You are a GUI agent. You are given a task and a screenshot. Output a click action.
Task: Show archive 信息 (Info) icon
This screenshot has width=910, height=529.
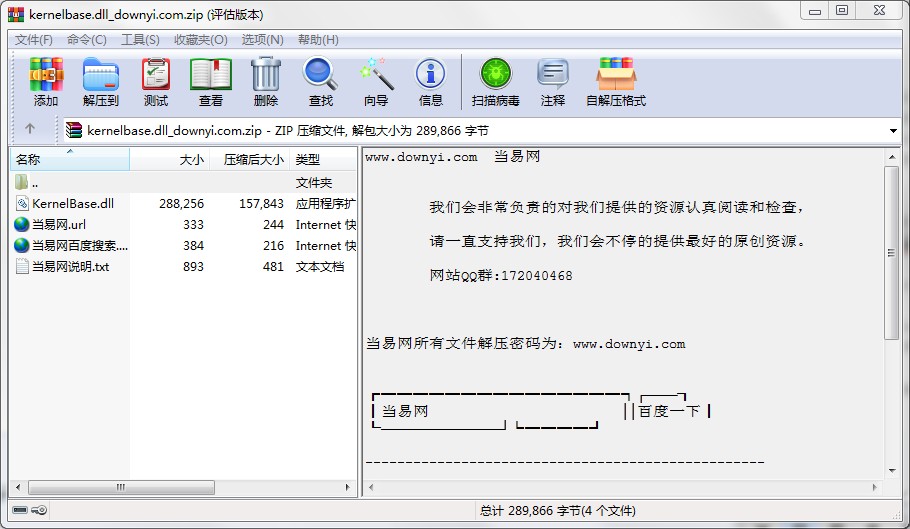(x=431, y=75)
